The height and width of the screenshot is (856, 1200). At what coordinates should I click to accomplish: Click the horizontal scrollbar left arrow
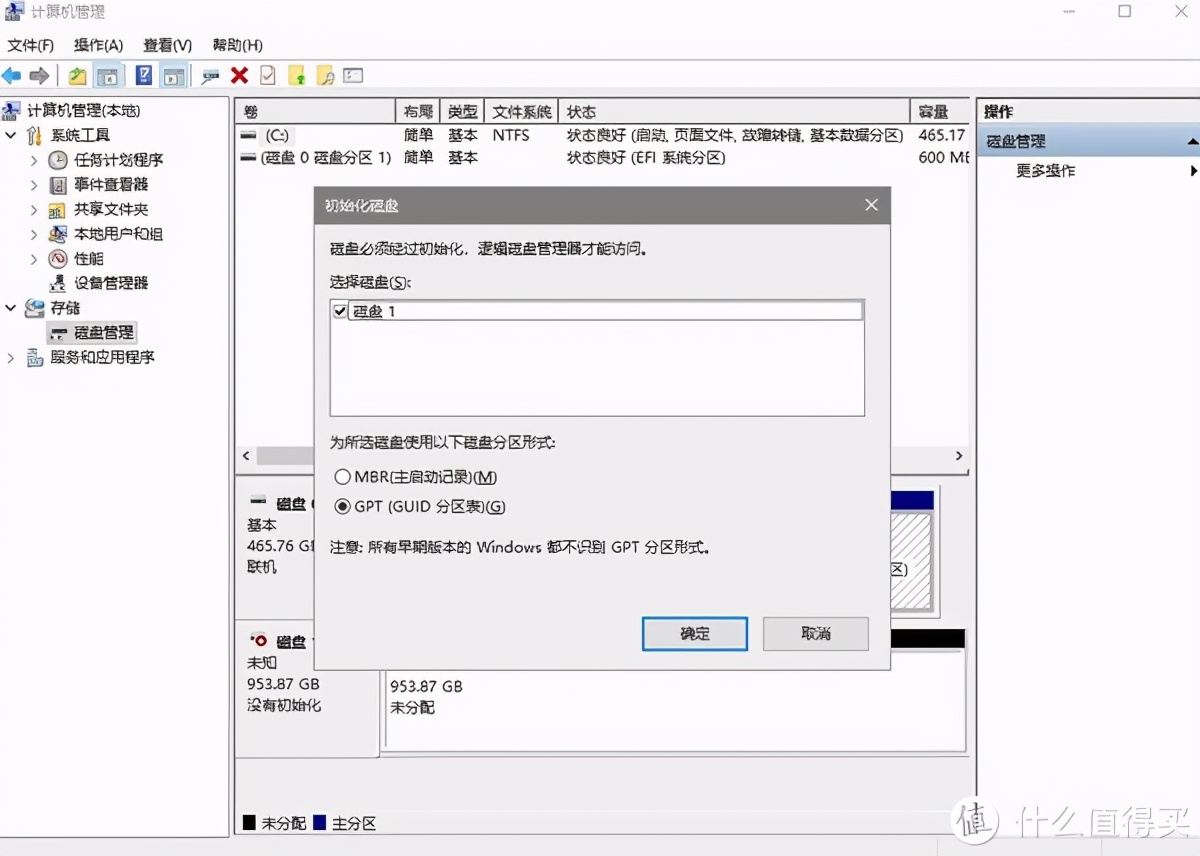click(246, 456)
